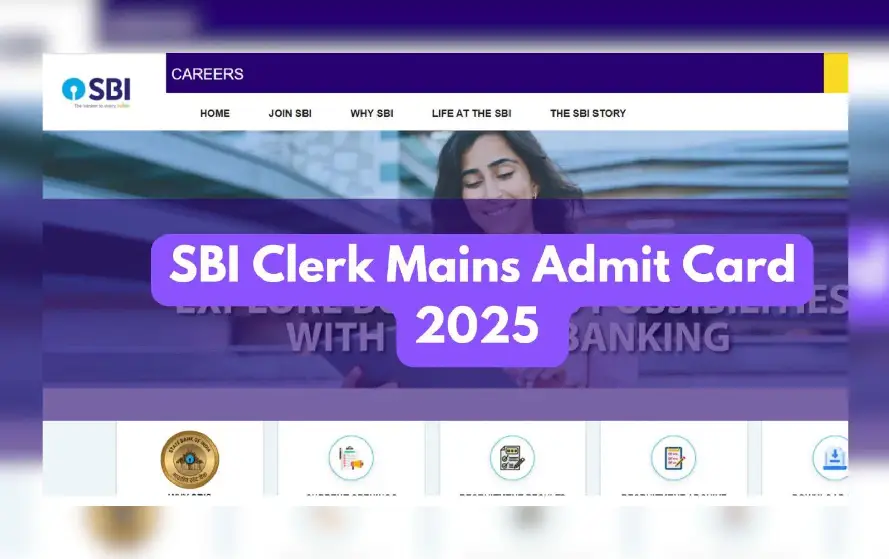Image resolution: width=889 pixels, height=559 pixels.
Task: Open the JOIN SBI menu
Action: [290, 113]
